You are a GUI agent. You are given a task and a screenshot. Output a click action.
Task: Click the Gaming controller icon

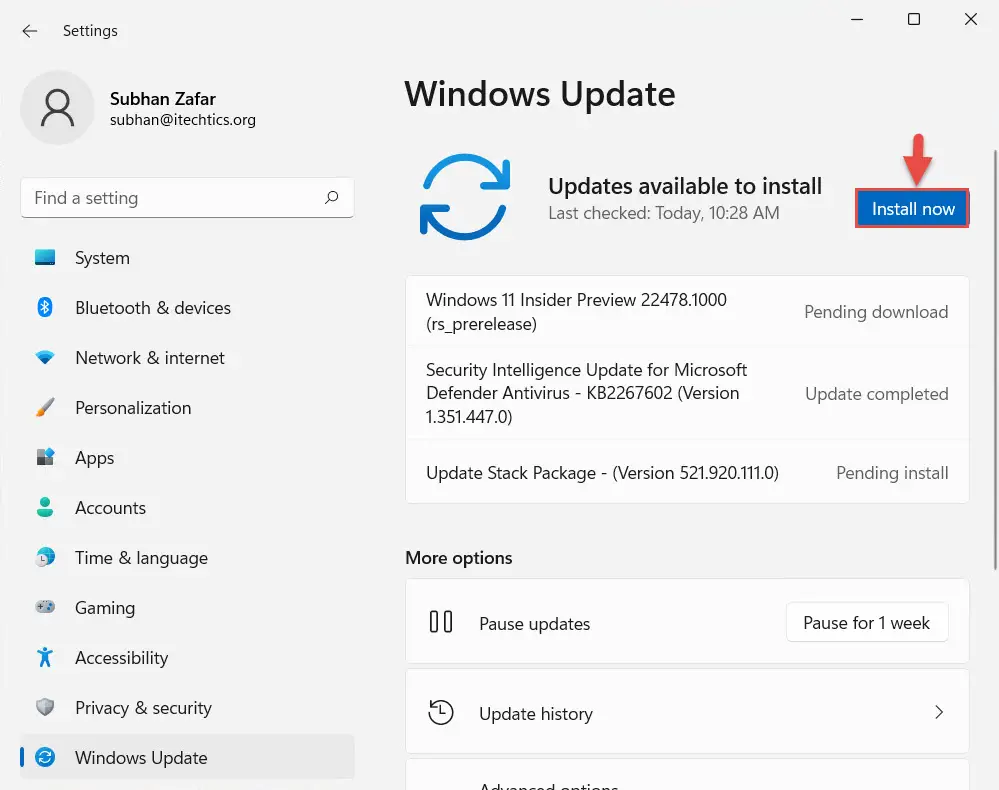45,607
